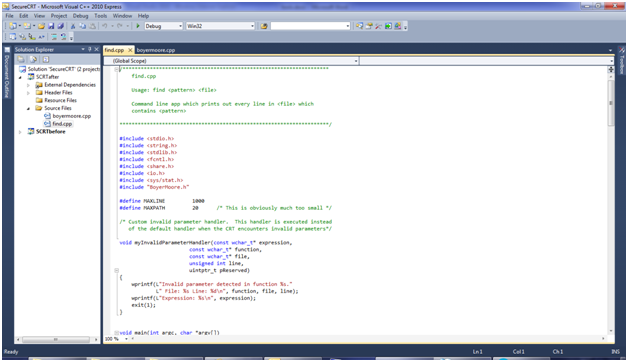This screenshot has width=628, height=362.
Task: Open the active documents list arrow at tab strip end
Action: [610, 50]
